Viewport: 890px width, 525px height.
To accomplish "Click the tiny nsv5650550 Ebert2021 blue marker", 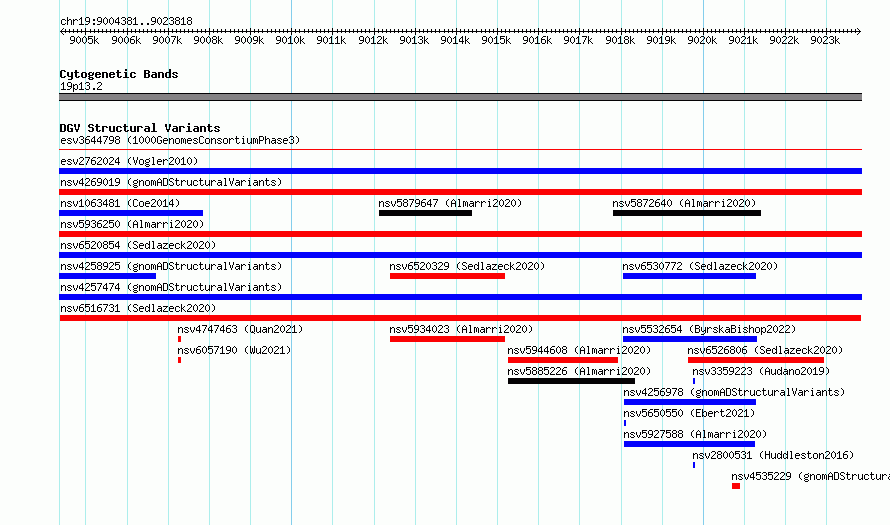I will coord(625,423).
